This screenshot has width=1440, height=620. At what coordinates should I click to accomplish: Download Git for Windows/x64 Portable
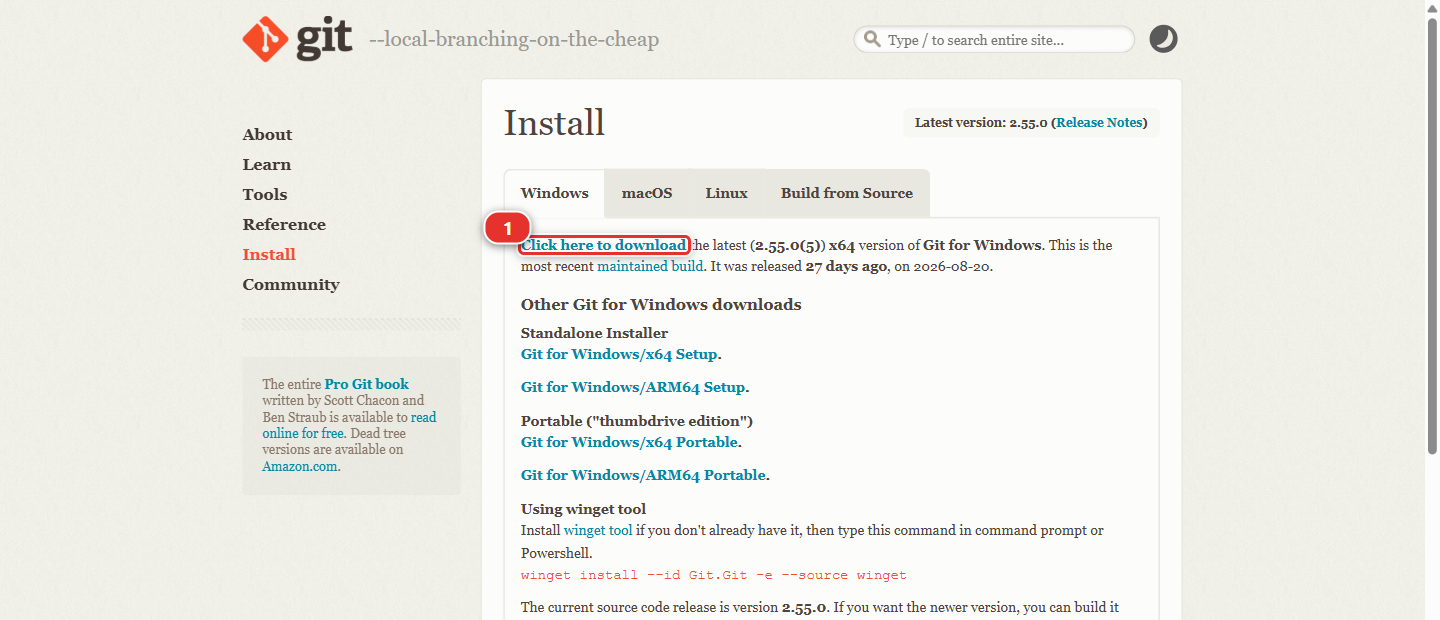(629, 442)
